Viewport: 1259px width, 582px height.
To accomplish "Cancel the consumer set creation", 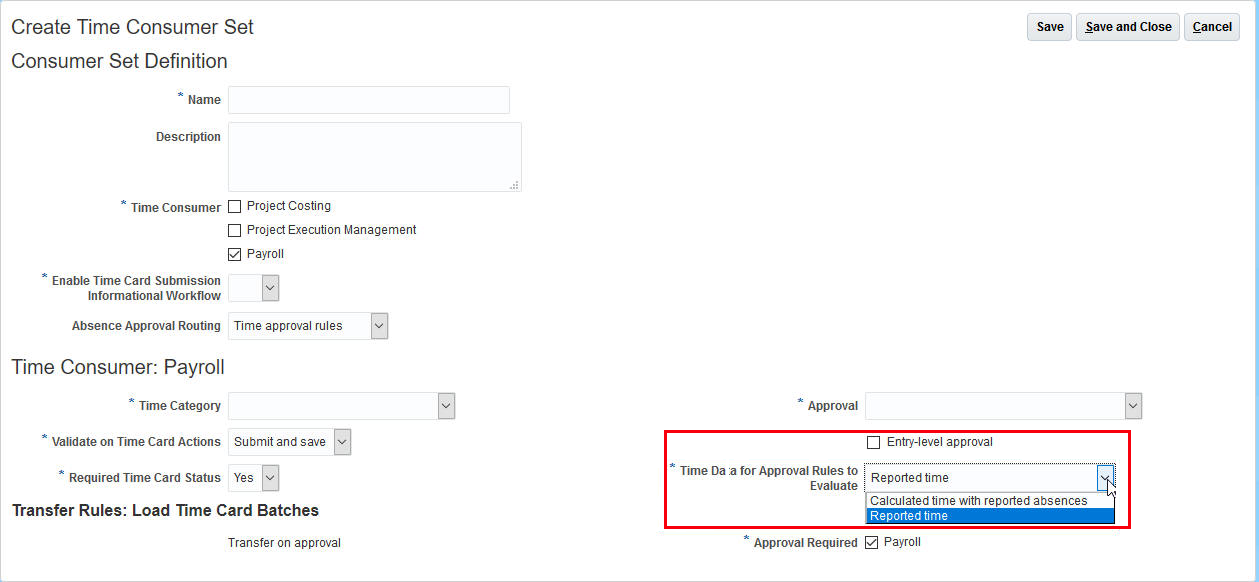I will pyautogui.click(x=1212, y=27).
